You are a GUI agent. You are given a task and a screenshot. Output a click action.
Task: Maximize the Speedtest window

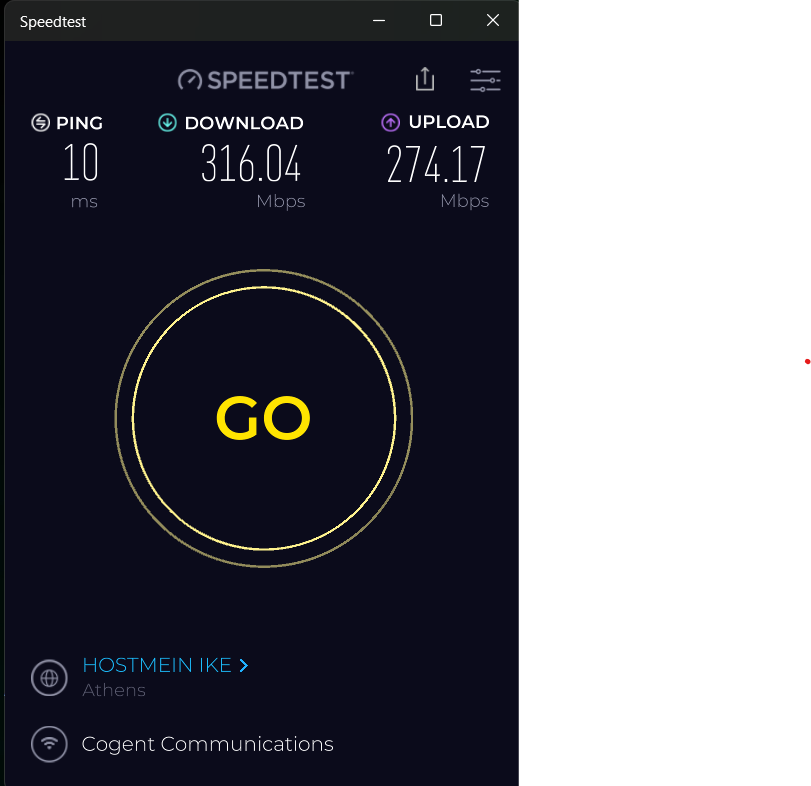[436, 21]
